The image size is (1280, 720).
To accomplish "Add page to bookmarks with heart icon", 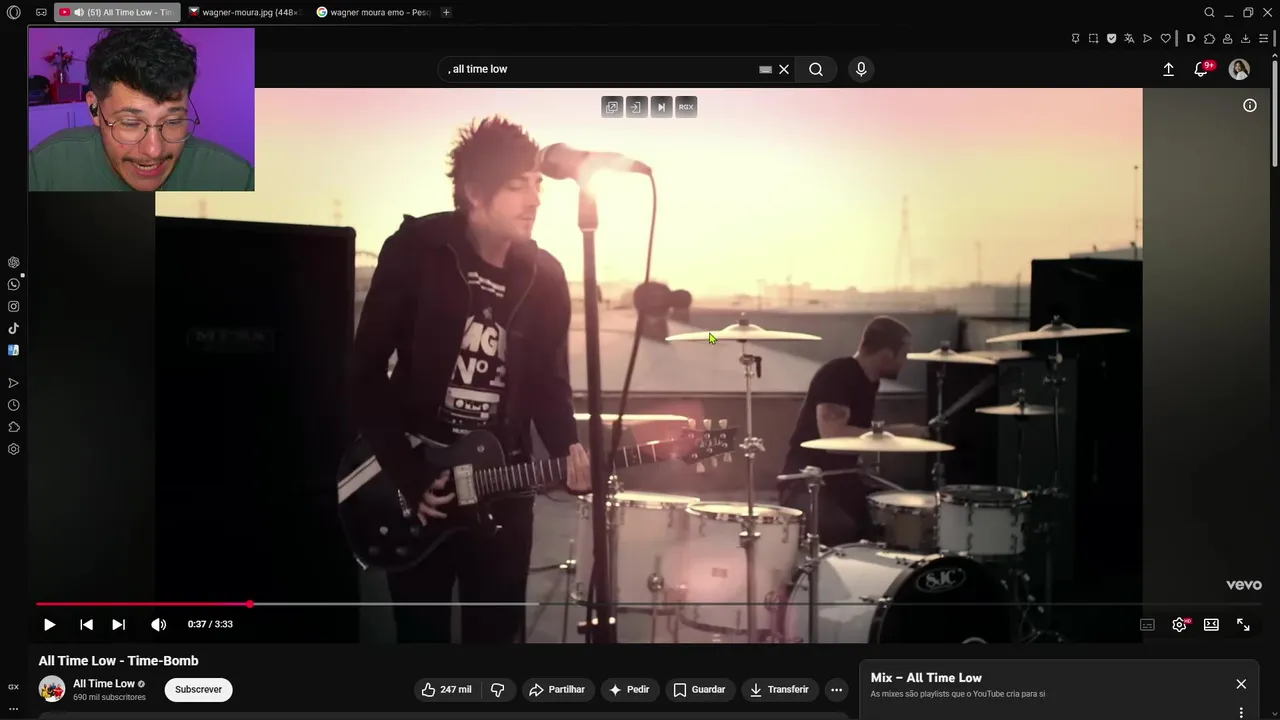I will tap(1165, 39).
